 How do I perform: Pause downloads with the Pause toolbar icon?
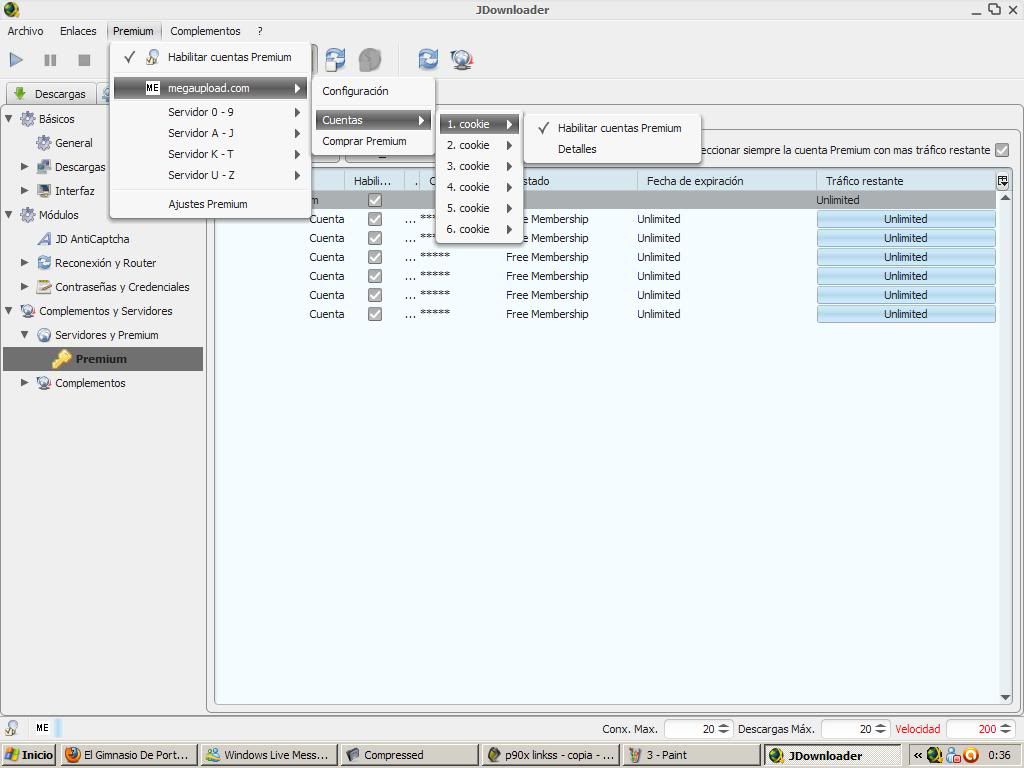(50, 60)
